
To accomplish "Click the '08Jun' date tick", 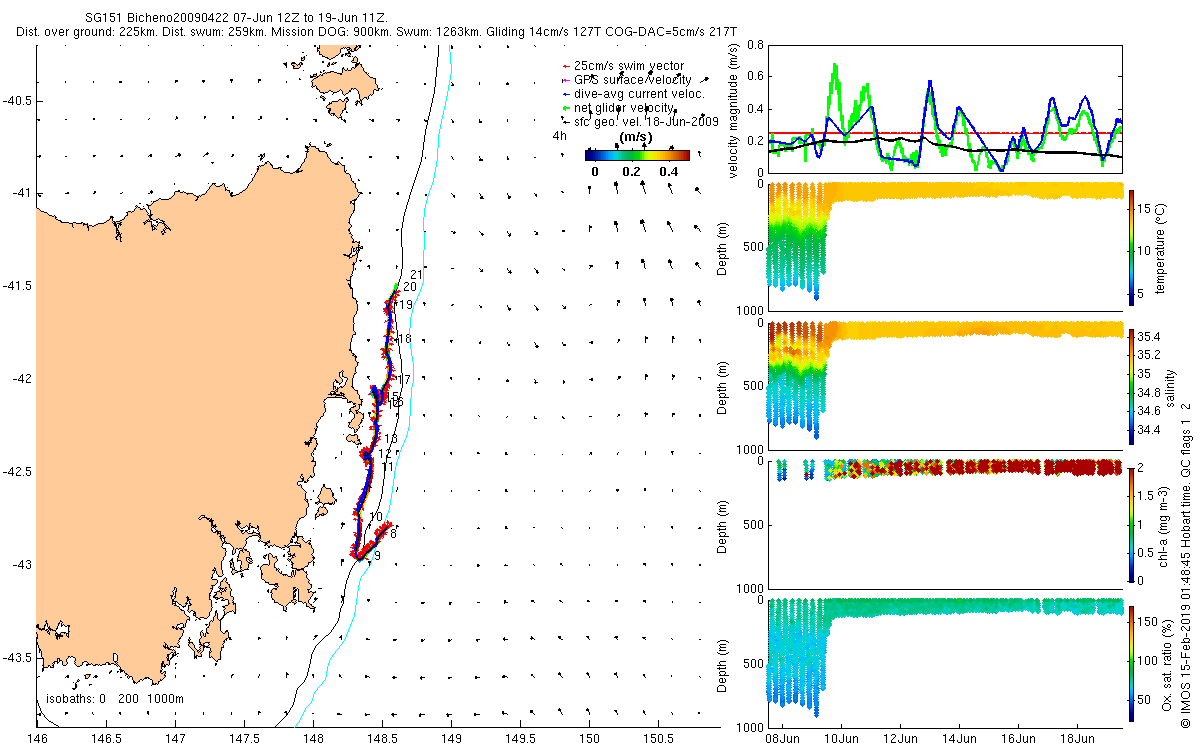I will pyautogui.click(x=781, y=738).
